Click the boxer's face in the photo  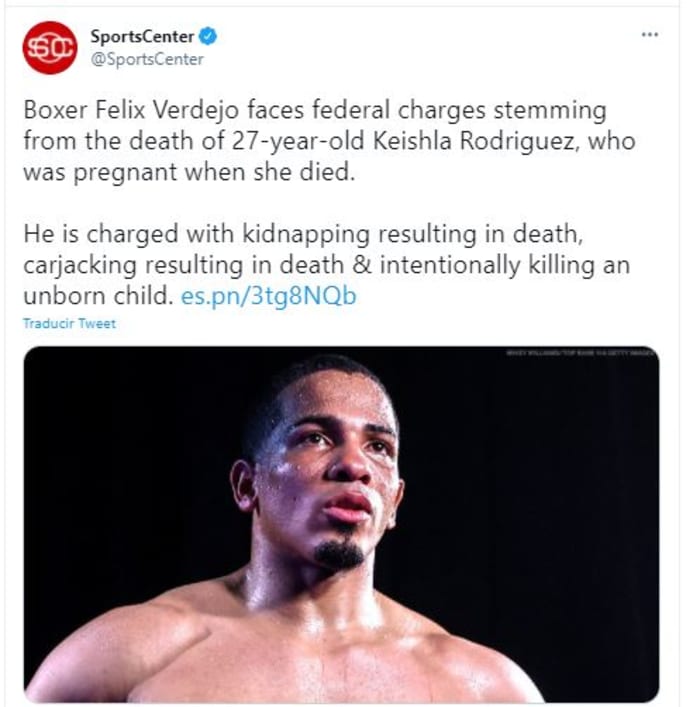point(332,470)
